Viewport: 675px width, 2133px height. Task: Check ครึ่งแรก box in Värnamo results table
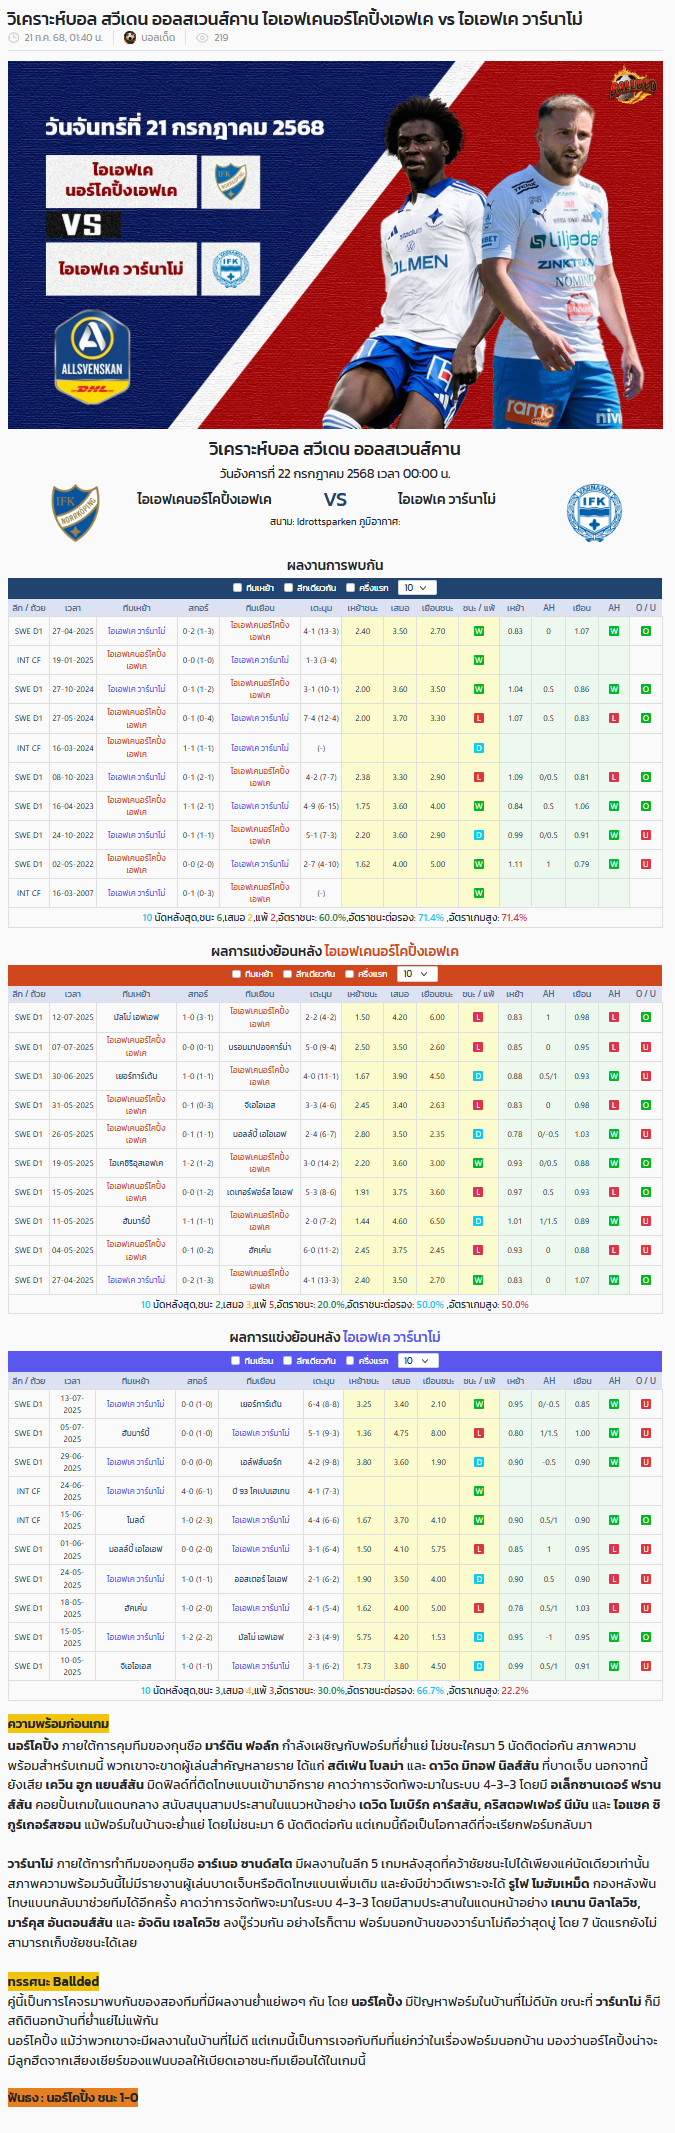351,1361
